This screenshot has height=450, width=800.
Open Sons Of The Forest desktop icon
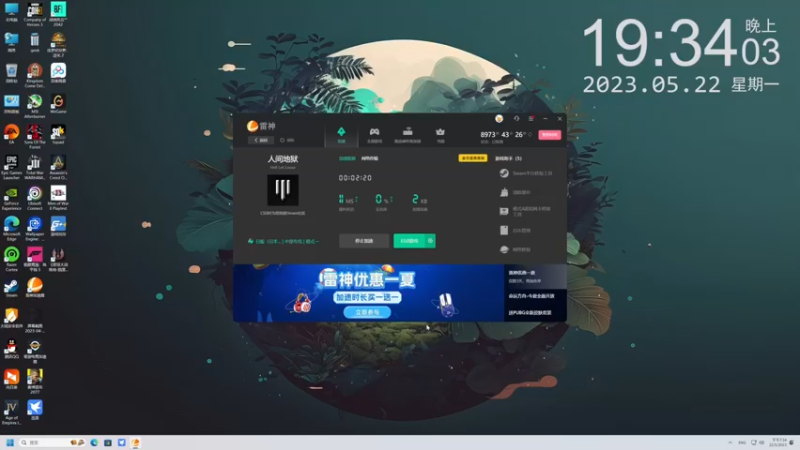coord(35,137)
